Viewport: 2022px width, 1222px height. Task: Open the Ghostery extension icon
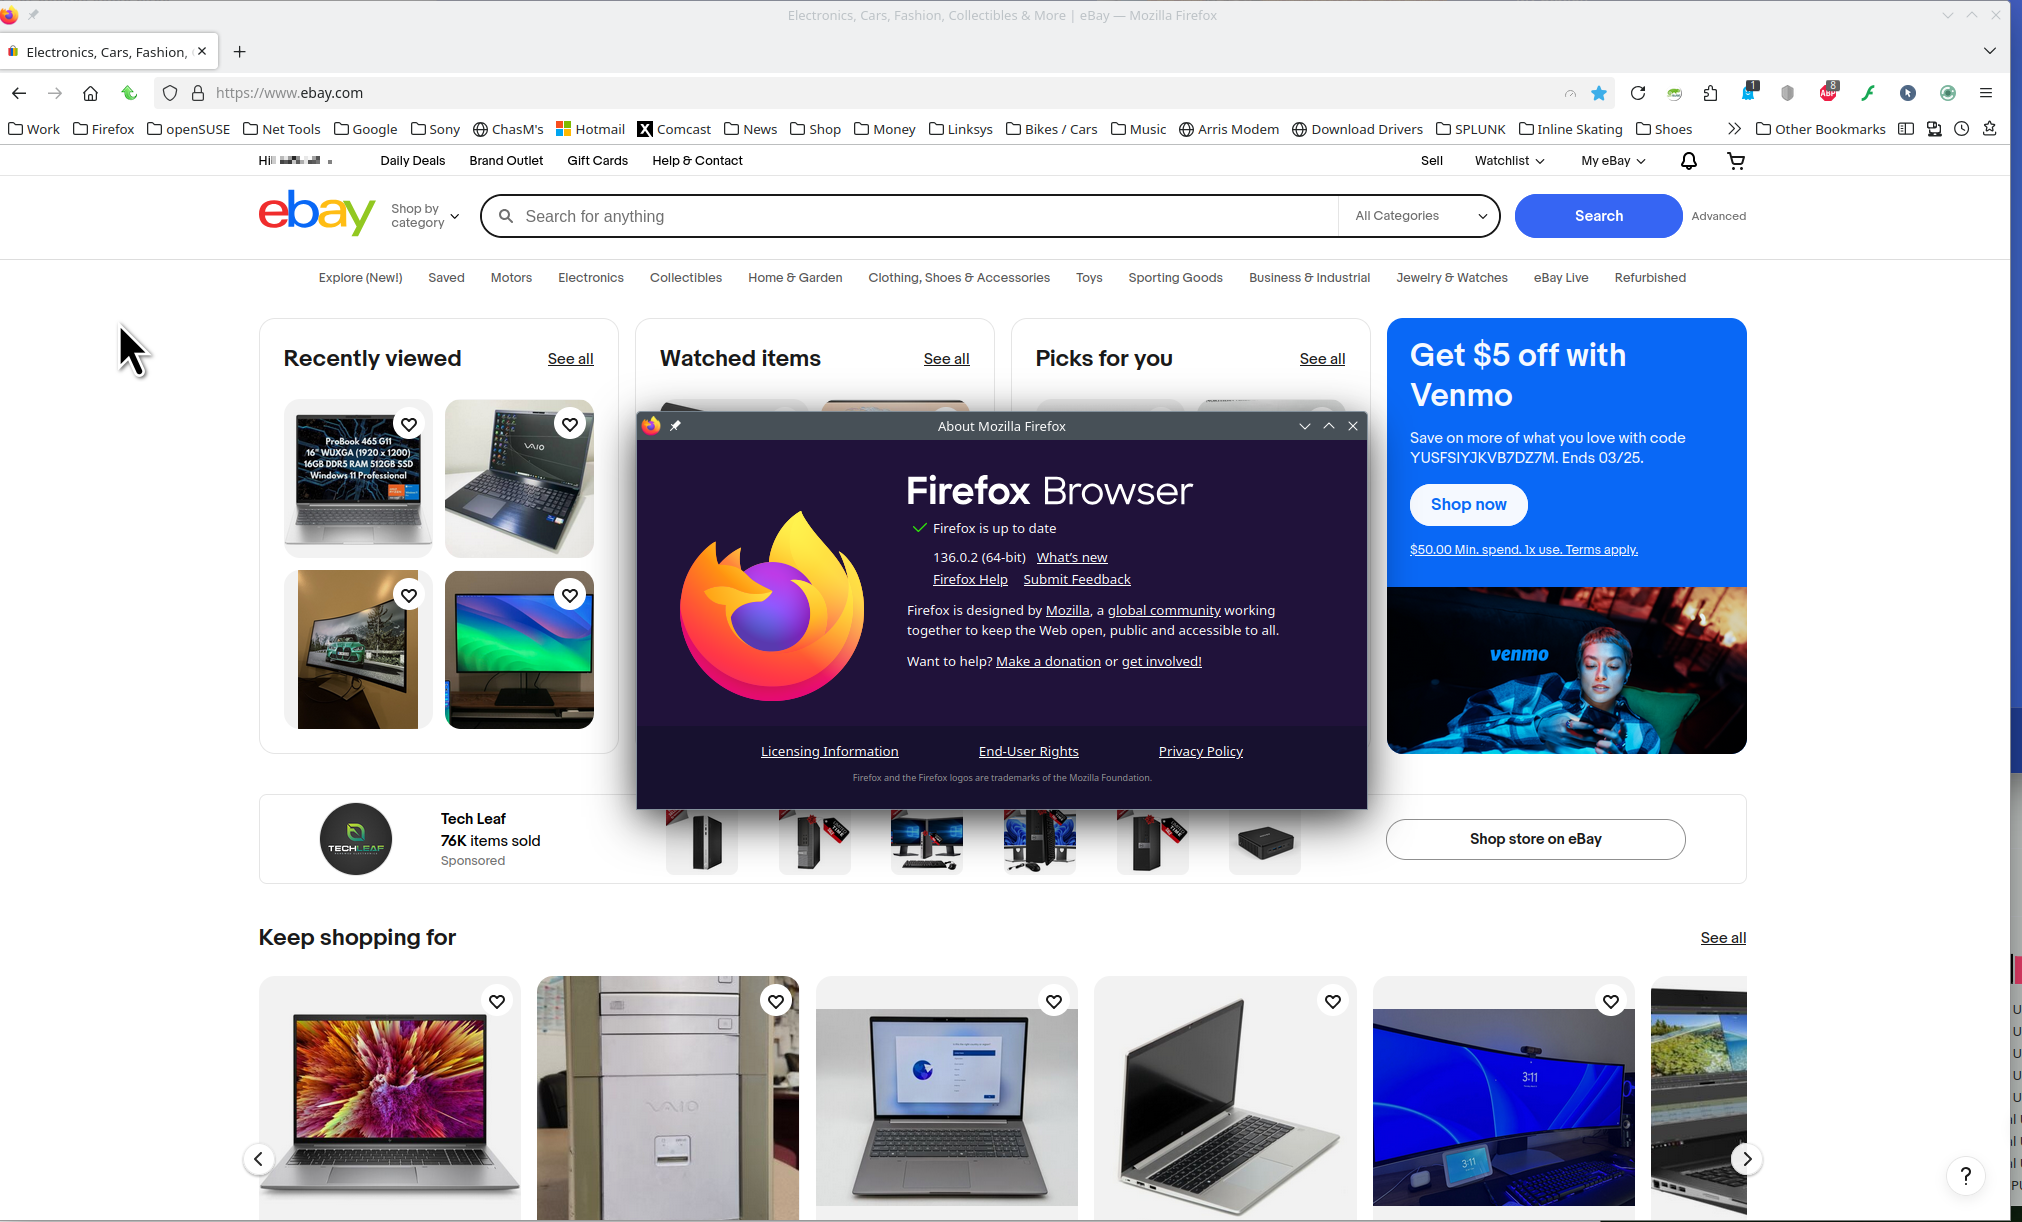pos(1749,91)
